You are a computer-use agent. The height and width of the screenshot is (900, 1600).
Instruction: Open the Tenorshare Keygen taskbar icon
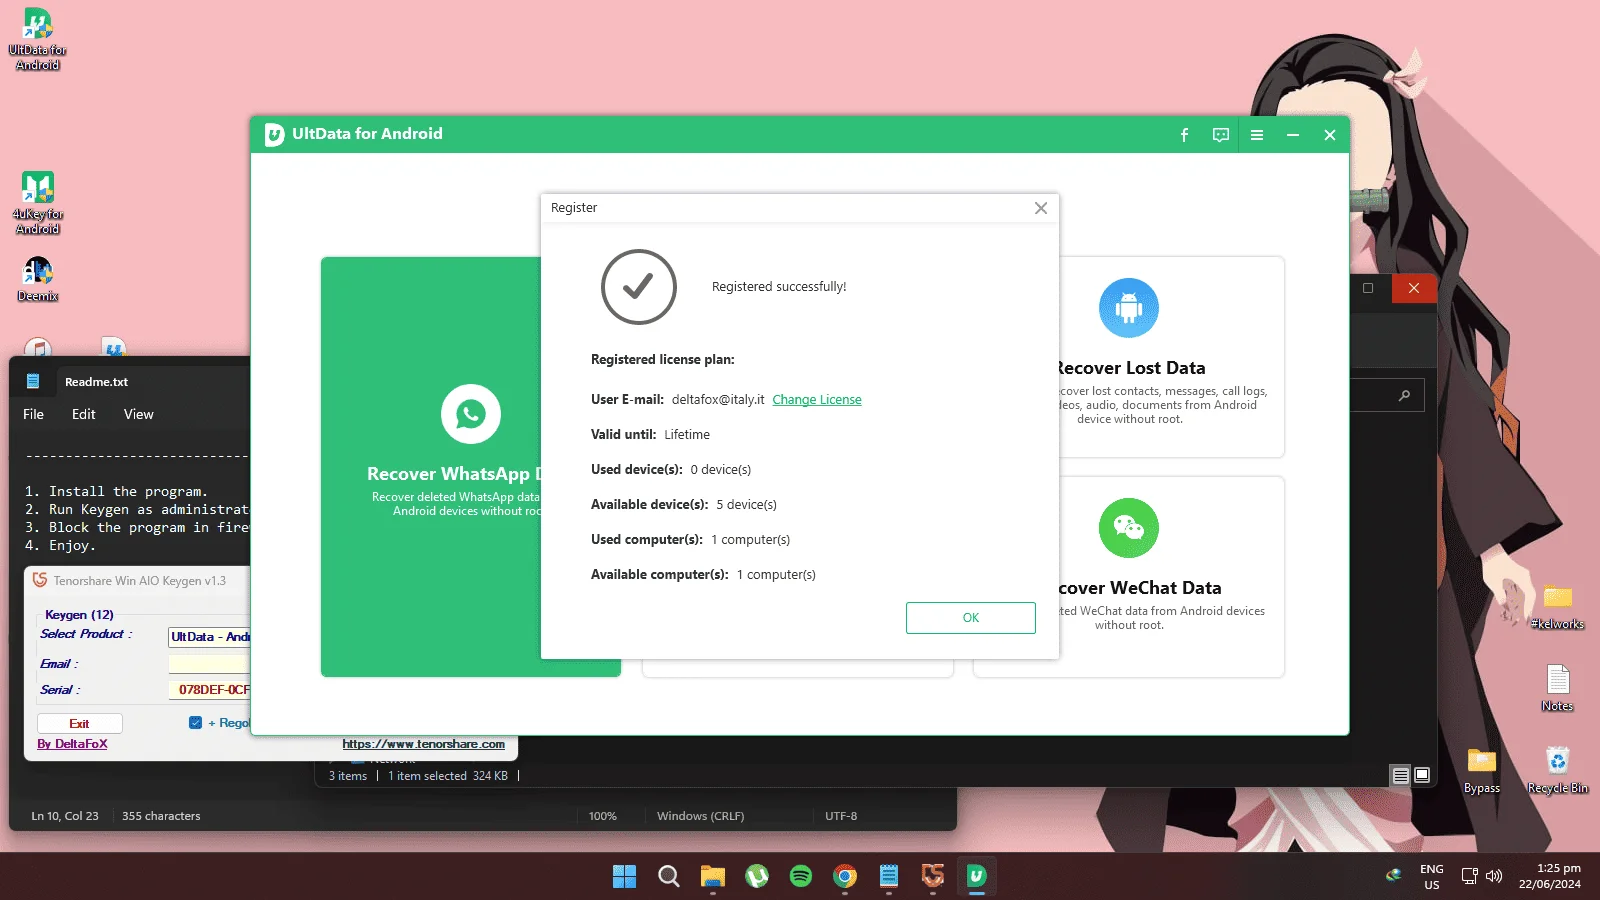pos(933,877)
